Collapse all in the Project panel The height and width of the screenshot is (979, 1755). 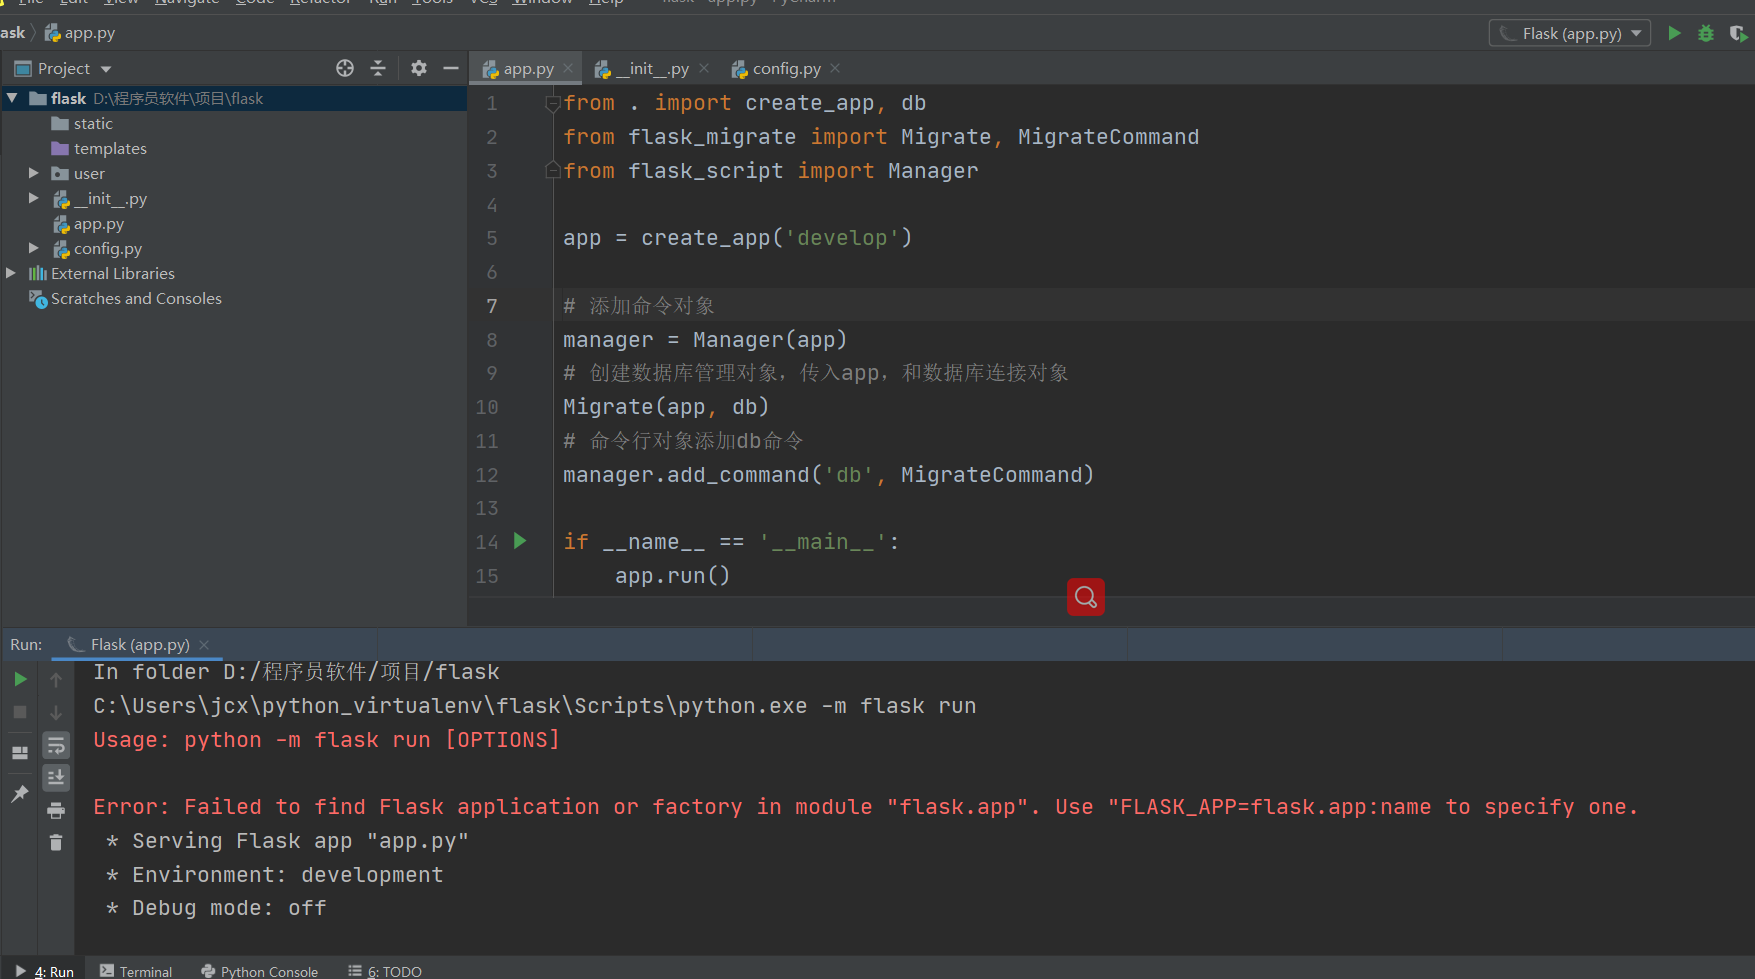tap(378, 68)
